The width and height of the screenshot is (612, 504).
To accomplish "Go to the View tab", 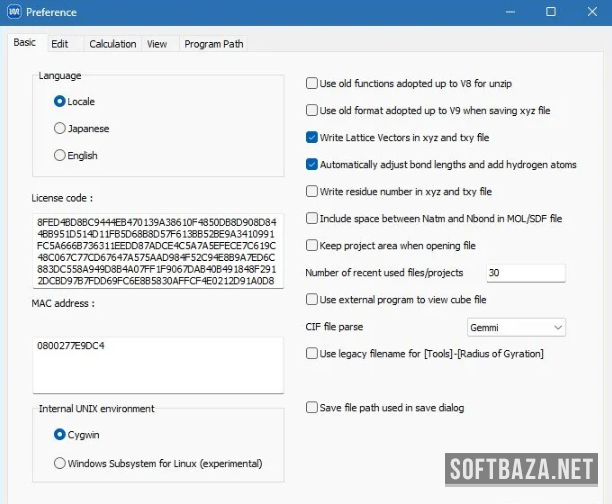I will pos(157,44).
